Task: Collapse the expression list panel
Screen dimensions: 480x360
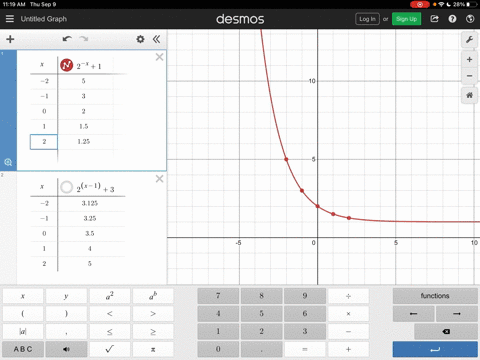Action: coord(156,39)
